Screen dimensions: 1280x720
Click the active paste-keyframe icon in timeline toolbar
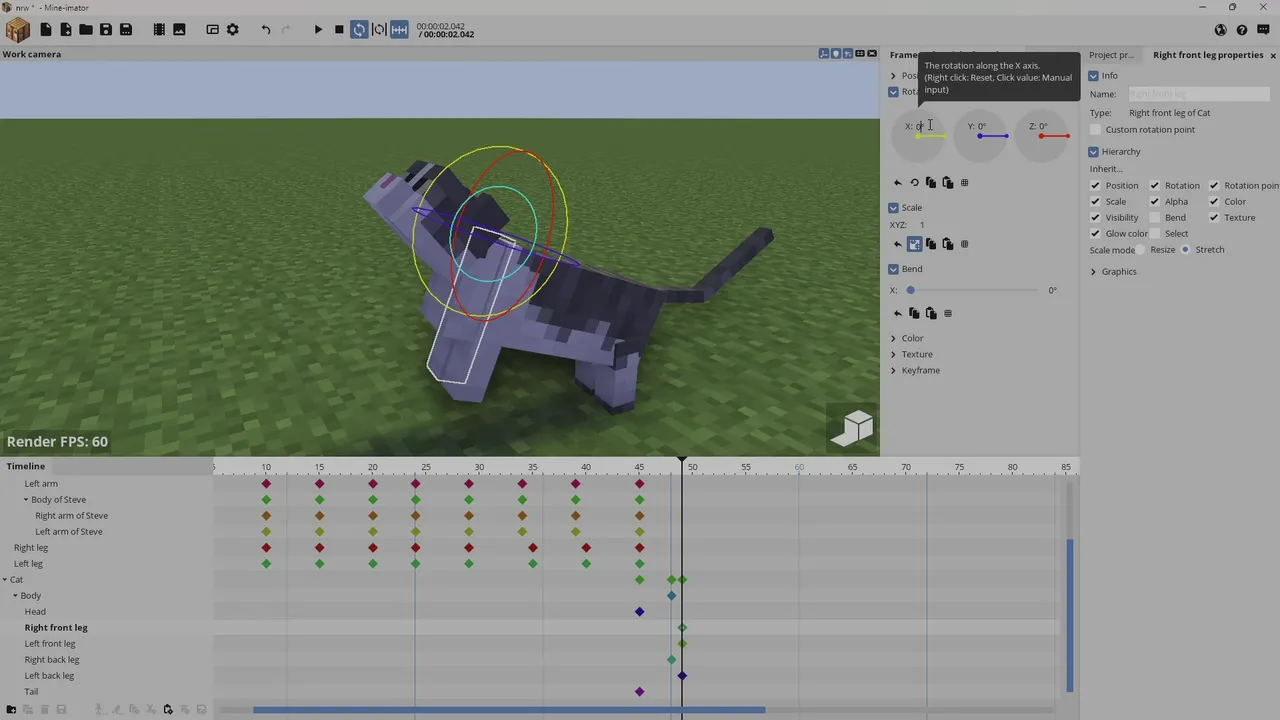pos(168,710)
